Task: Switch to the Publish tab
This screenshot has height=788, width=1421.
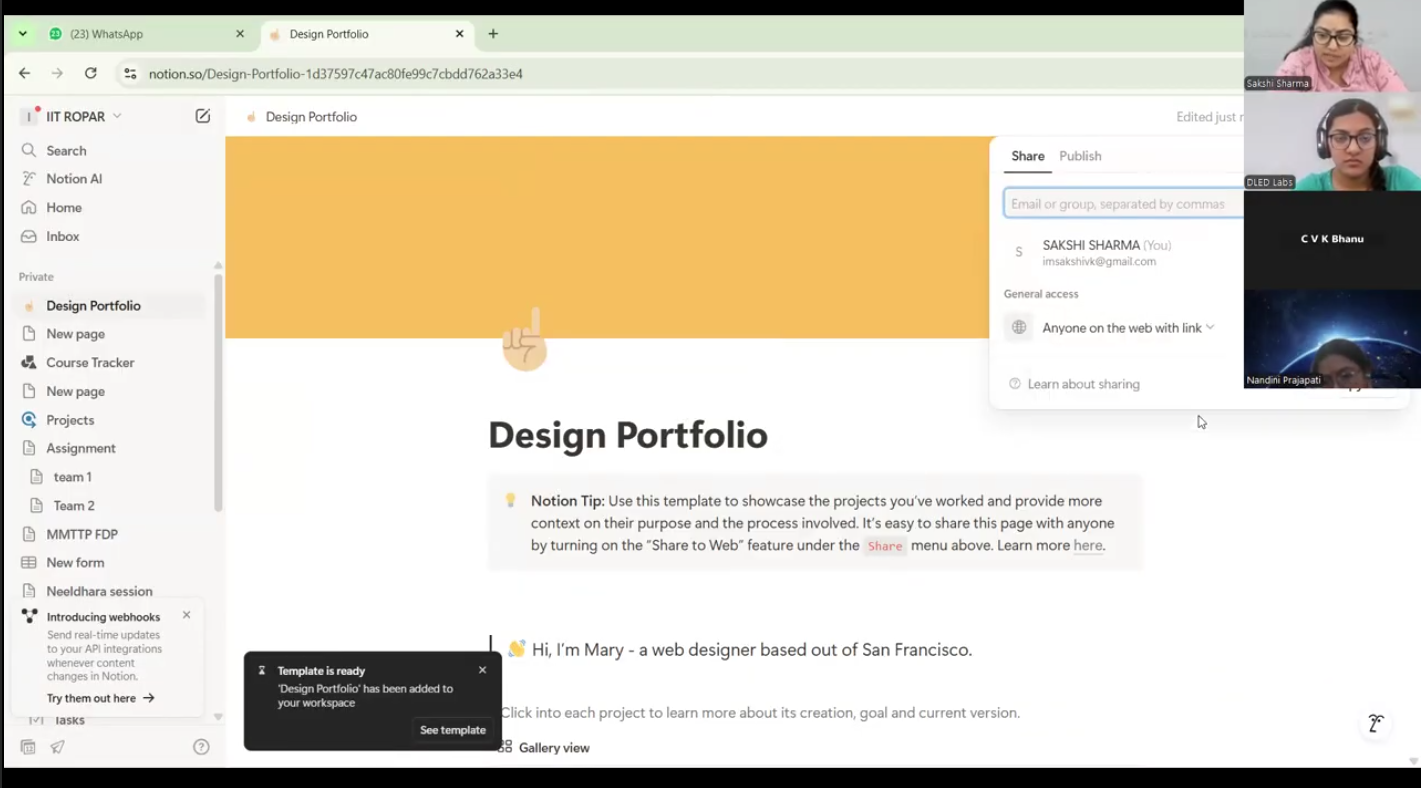Action: tap(1080, 156)
